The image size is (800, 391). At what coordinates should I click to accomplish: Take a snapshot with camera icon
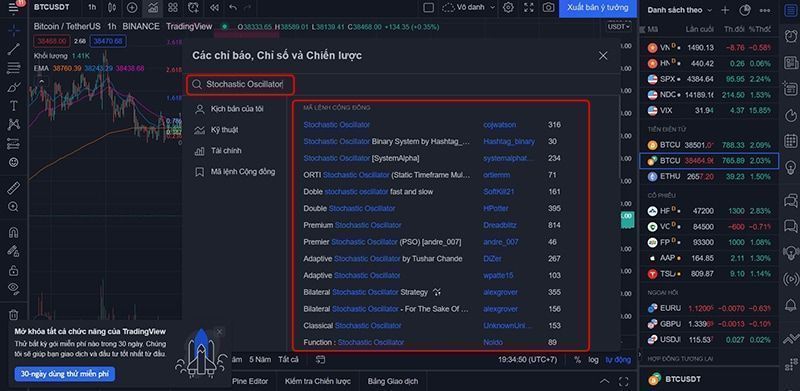(x=548, y=8)
